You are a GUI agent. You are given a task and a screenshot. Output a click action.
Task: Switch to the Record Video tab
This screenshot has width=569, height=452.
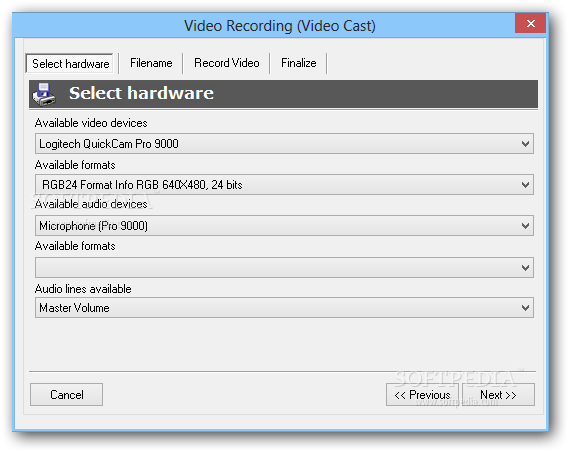226,63
